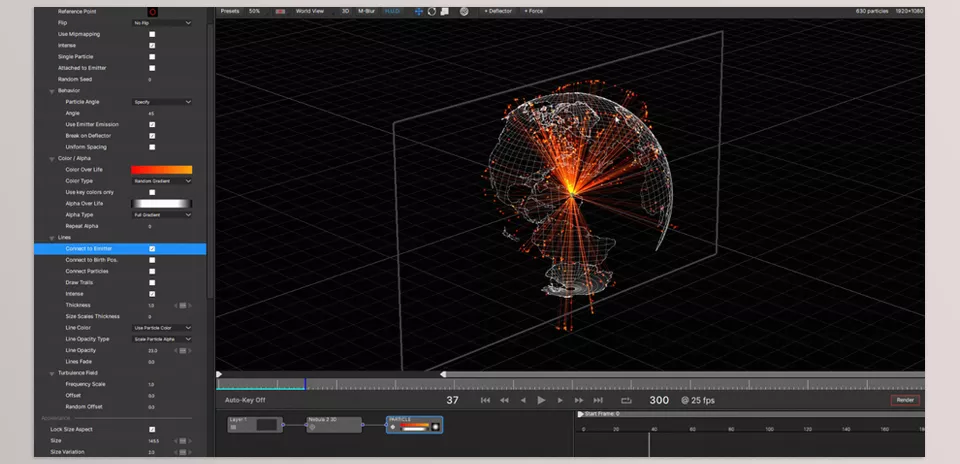Image resolution: width=960 pixels, height=464 pixels.
Task: Jump to the first frame
Action: pos(486,400)
